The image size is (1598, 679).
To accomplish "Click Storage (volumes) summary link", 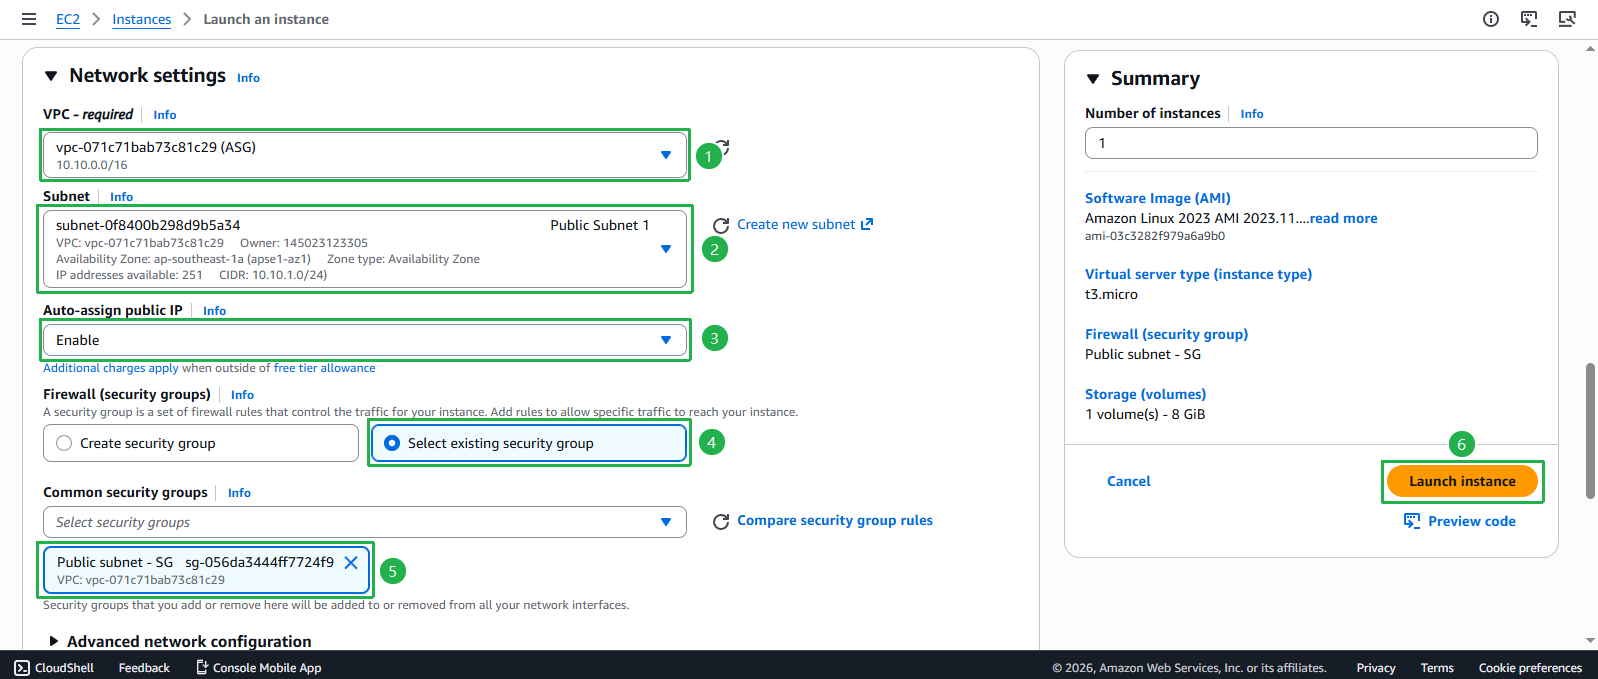I will [1145, 394].
